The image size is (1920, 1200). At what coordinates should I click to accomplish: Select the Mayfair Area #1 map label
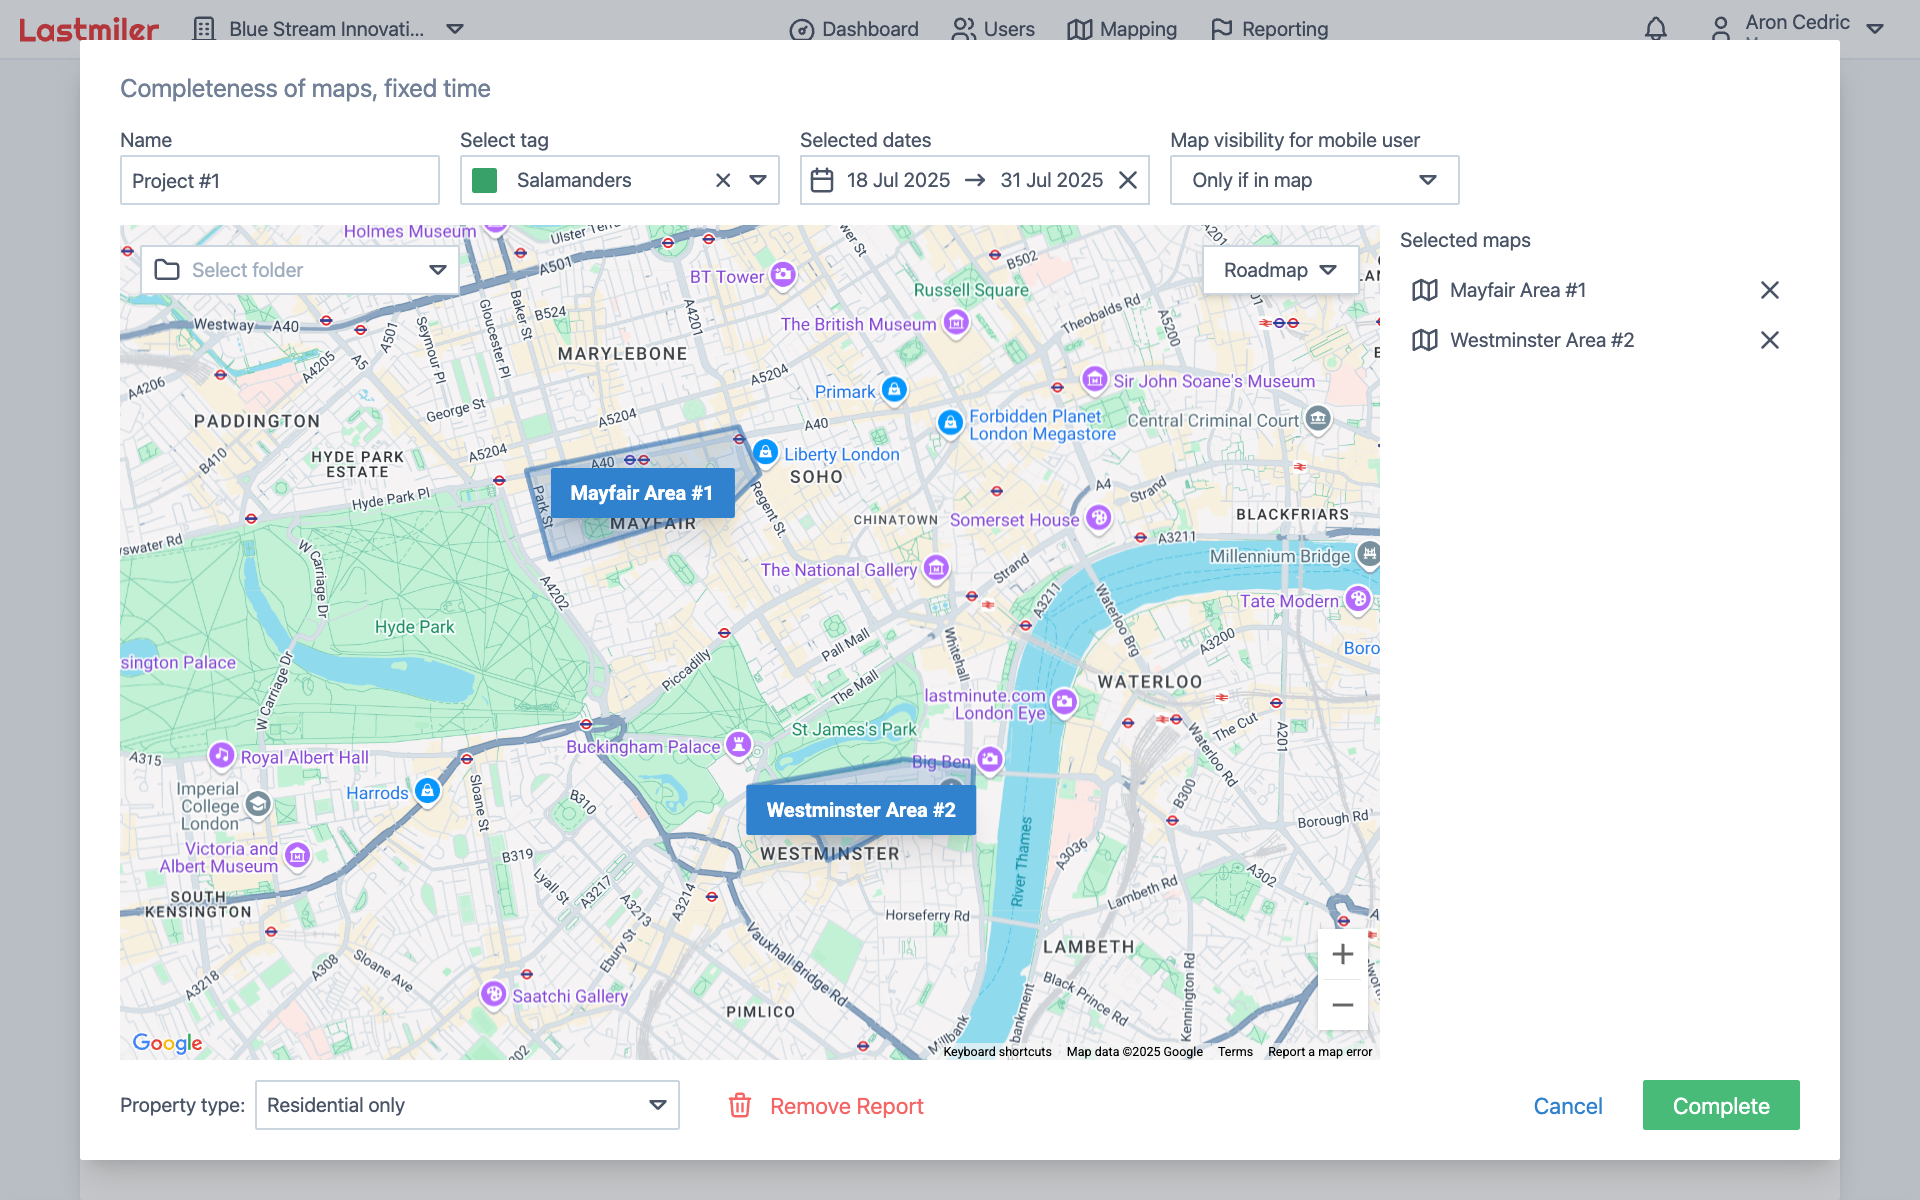tap(642, 493)
